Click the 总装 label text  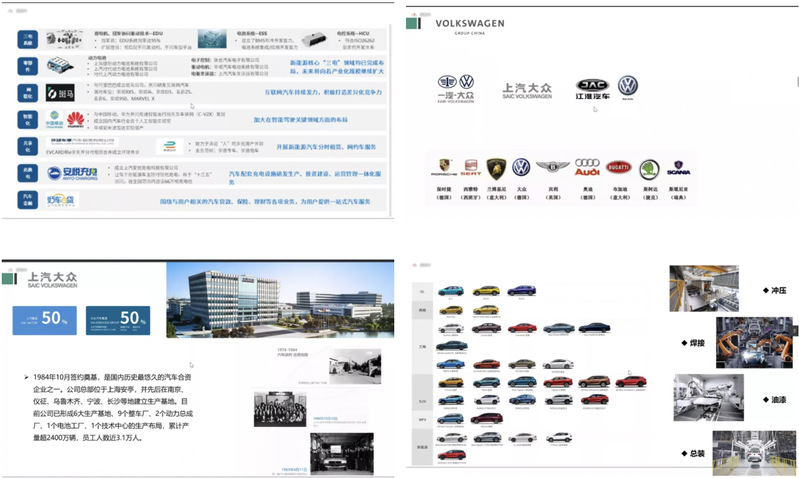697,453
